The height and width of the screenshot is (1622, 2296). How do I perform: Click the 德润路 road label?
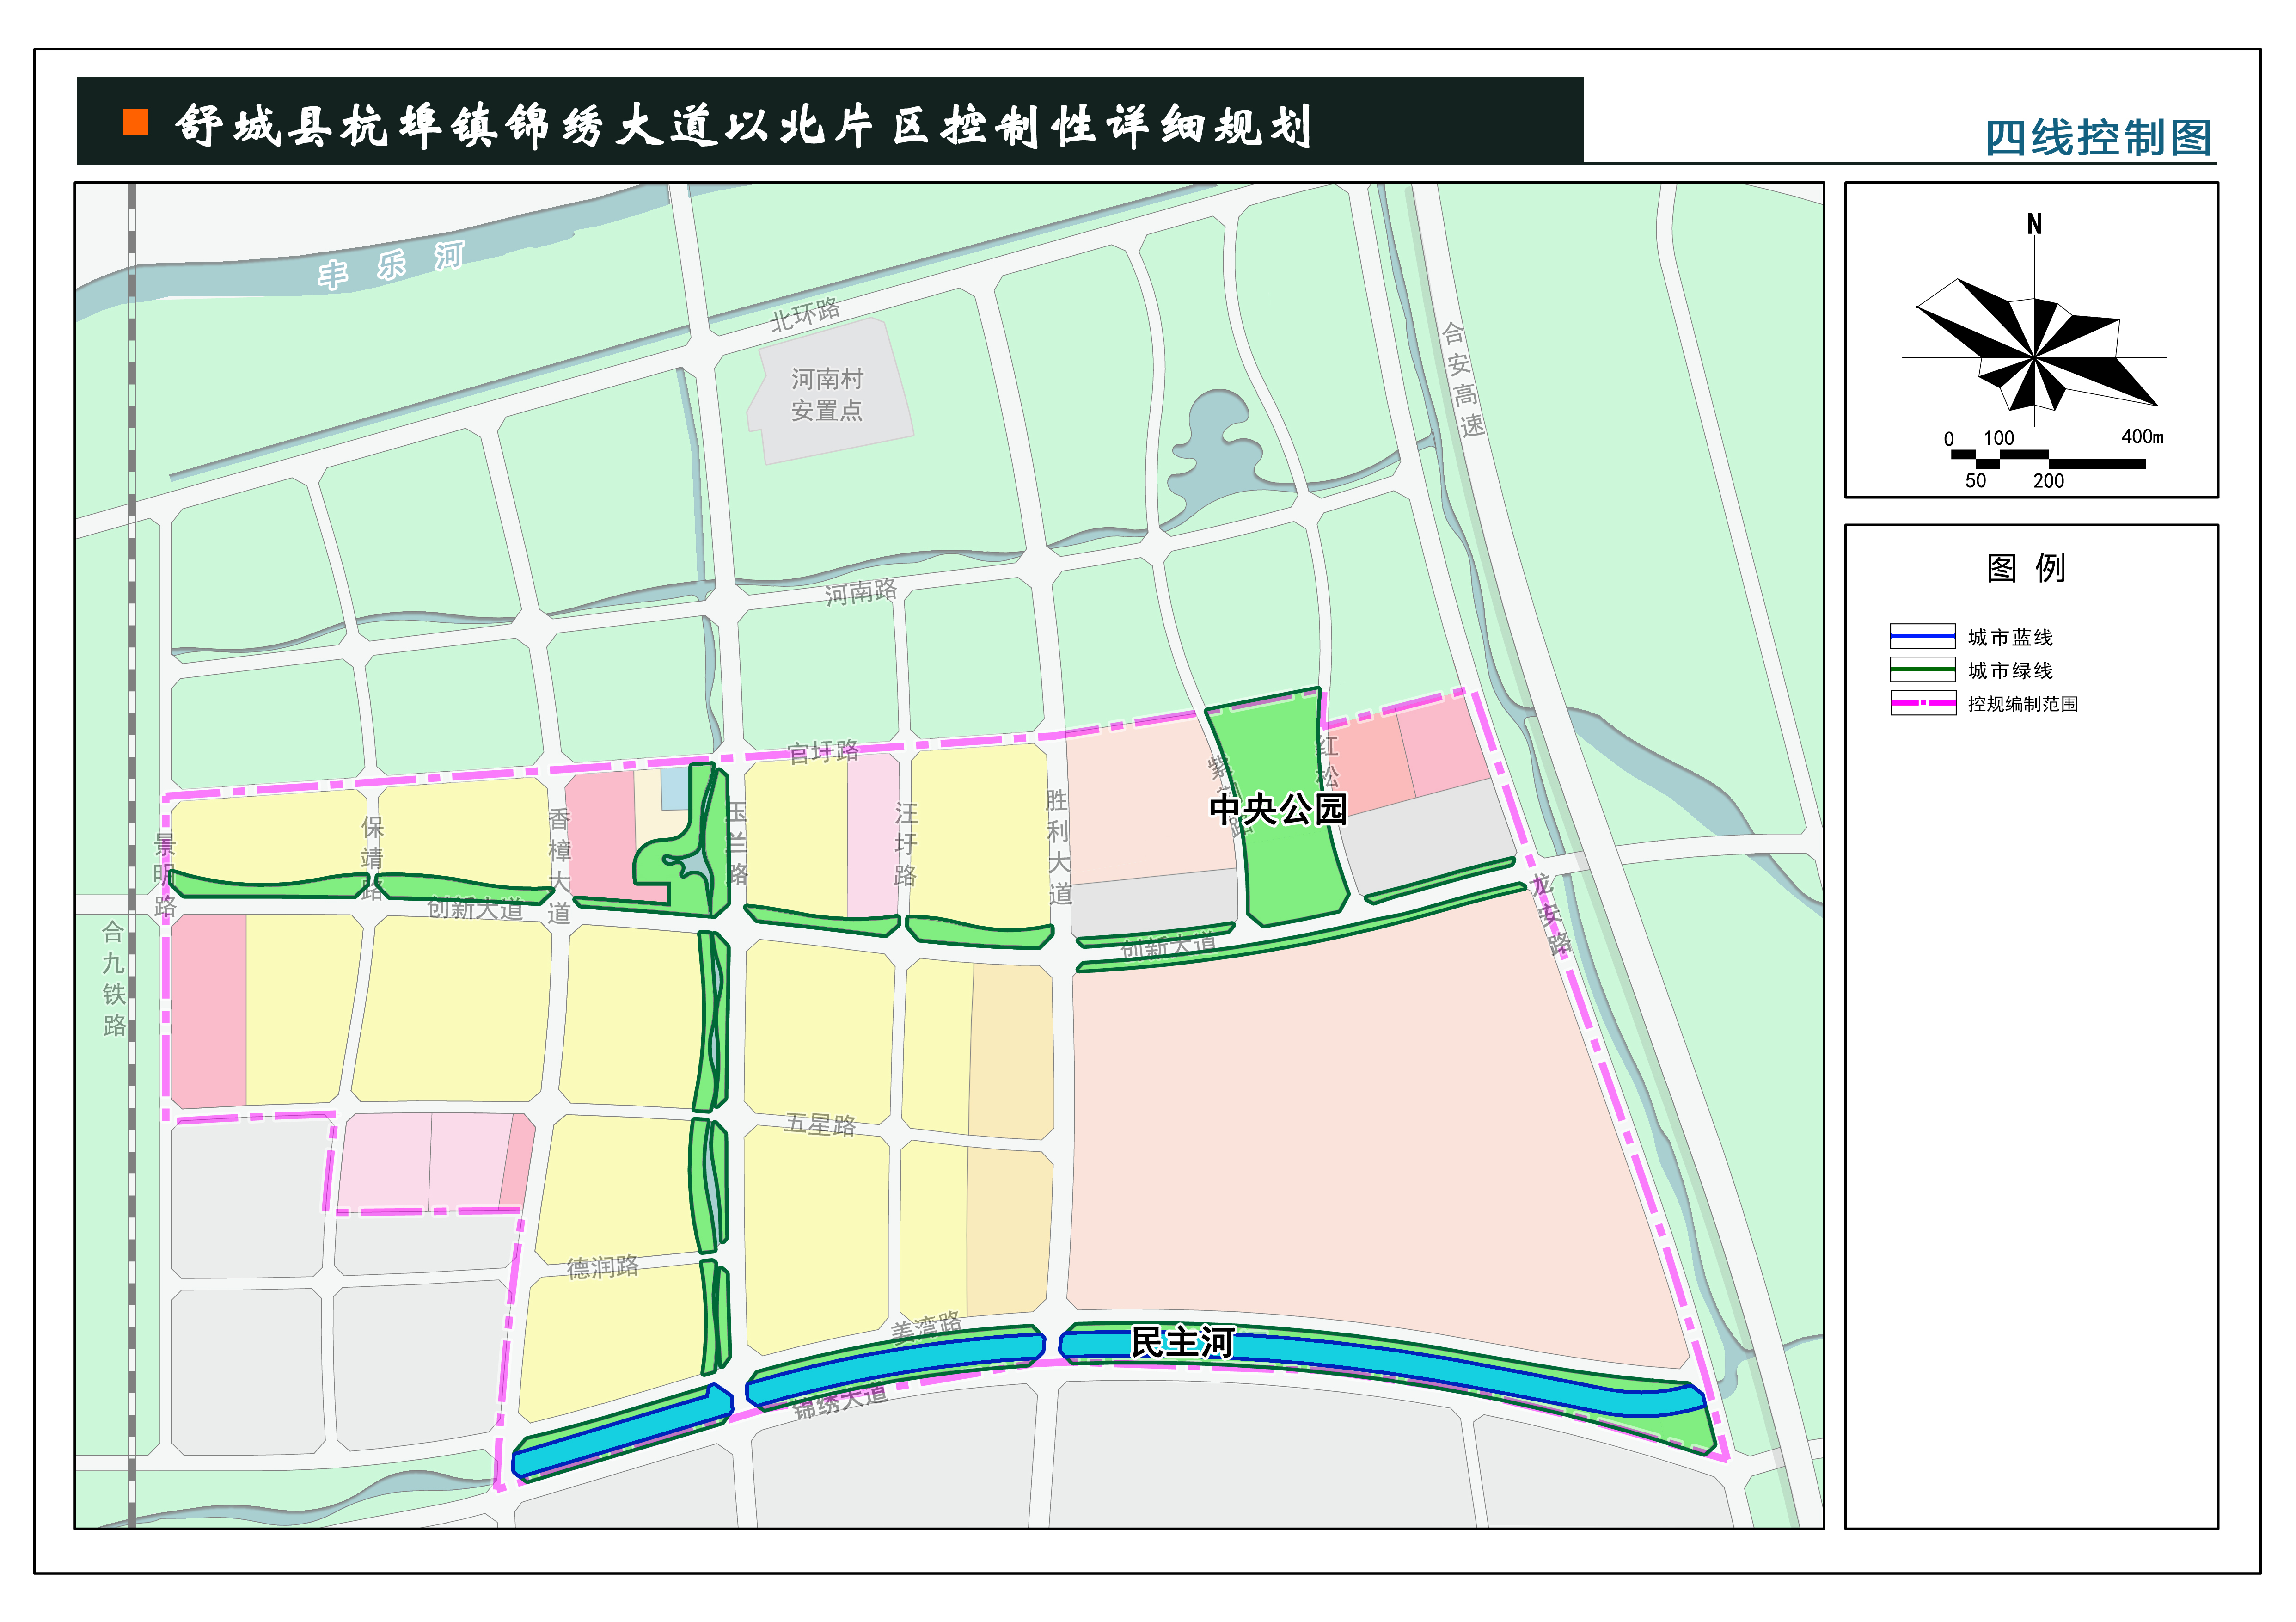(x=602, y=1267)
